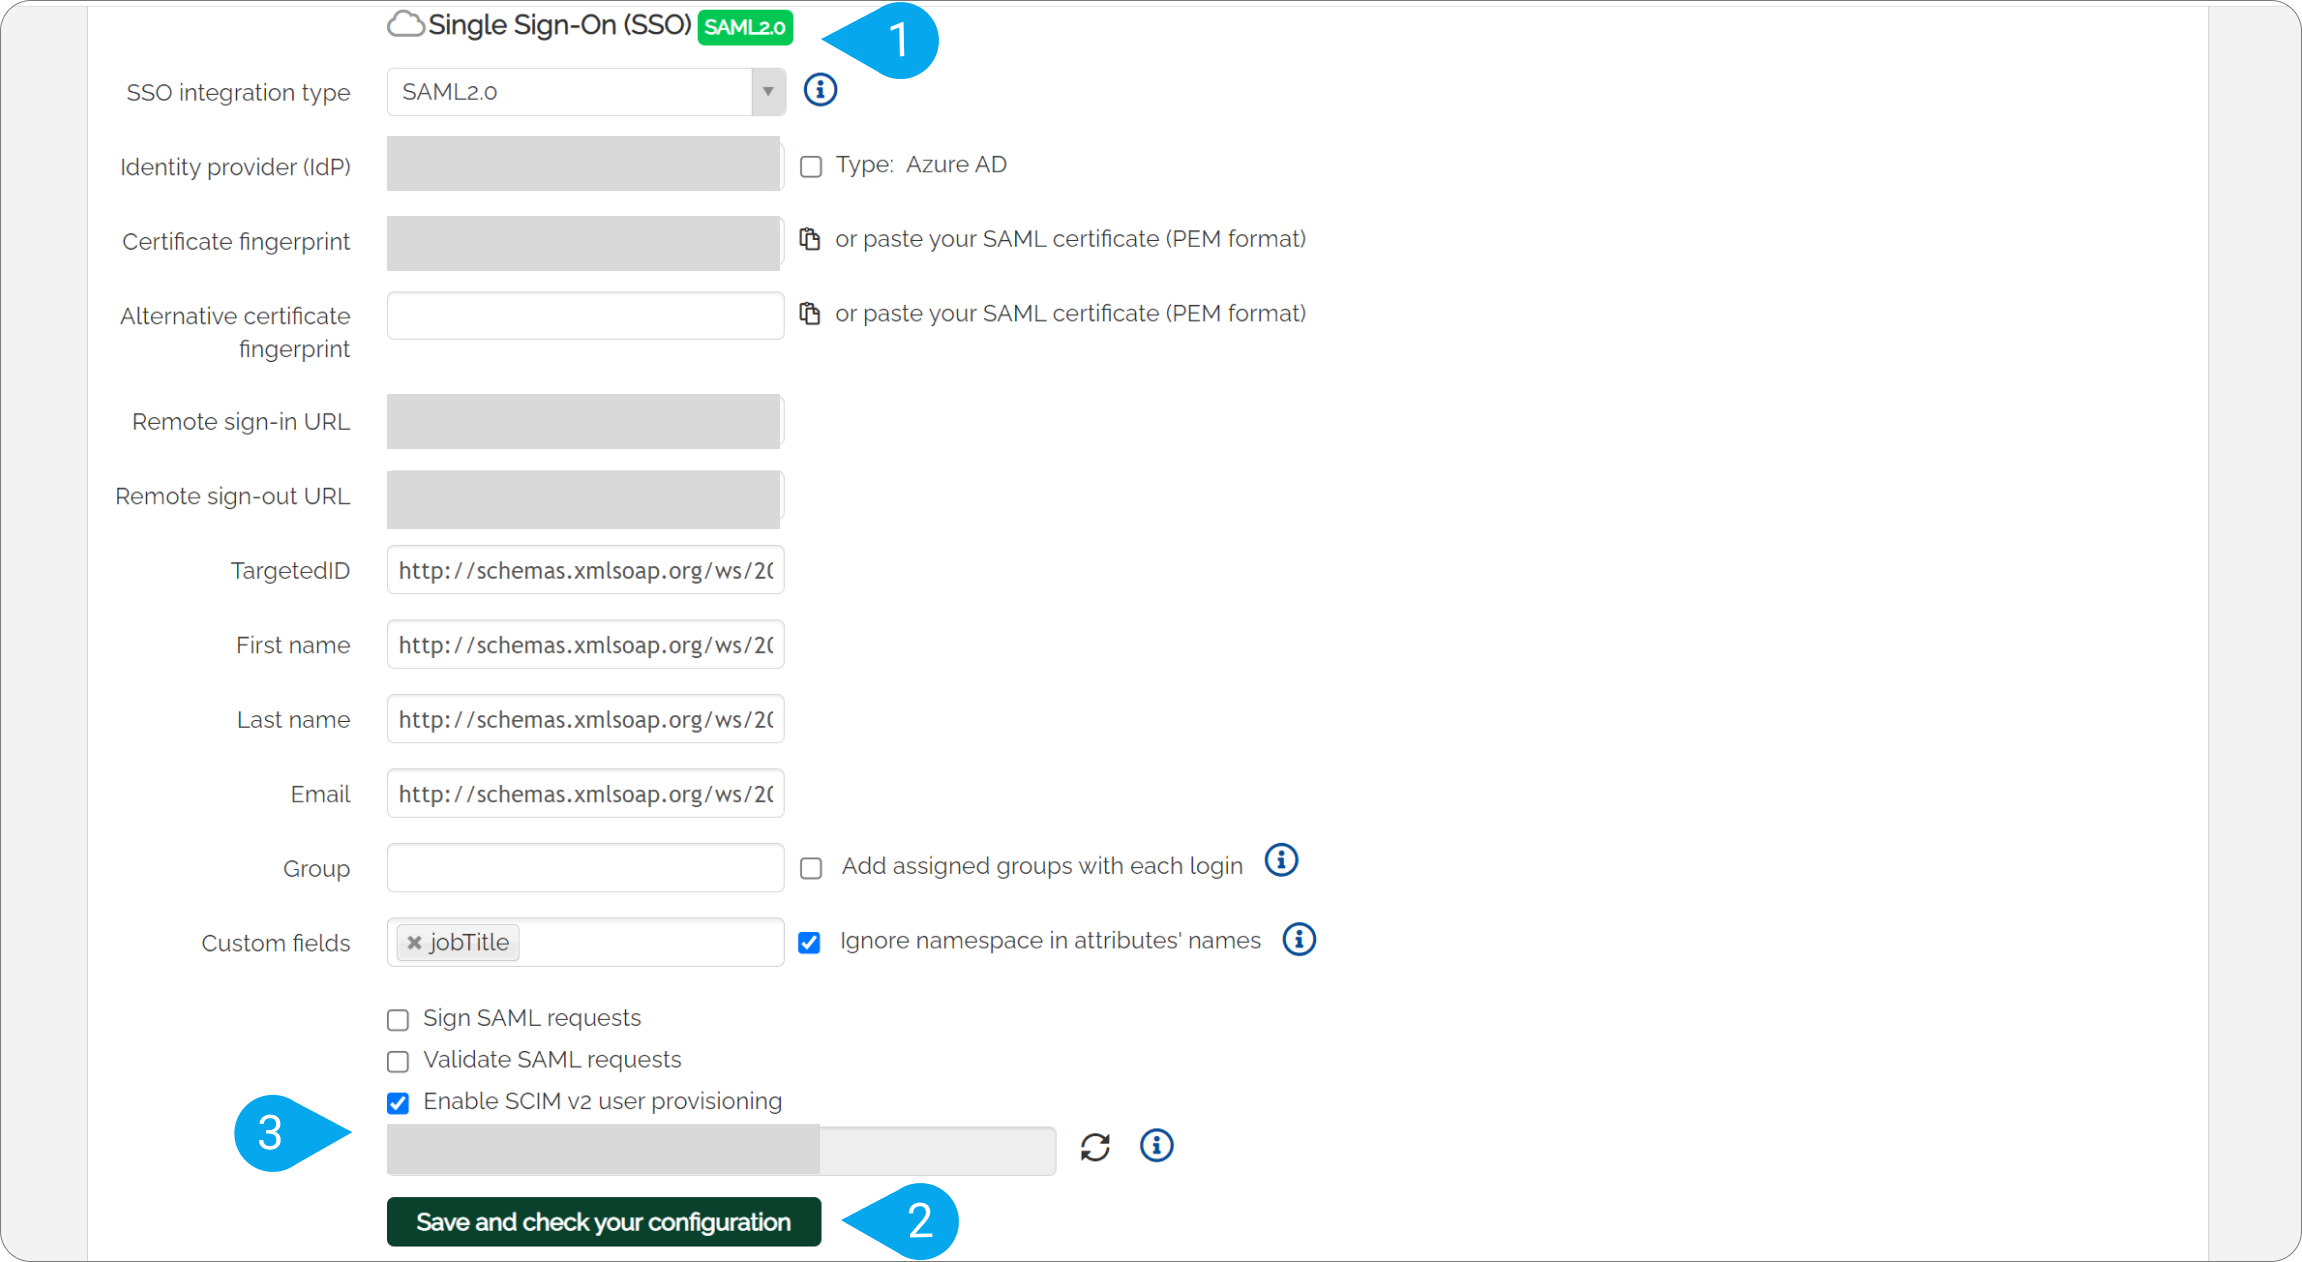This screenshot has height=1262, width=2302.
Task: Click the Enable SCIM v2 user provisioning label
Action: pos(602,1101)
